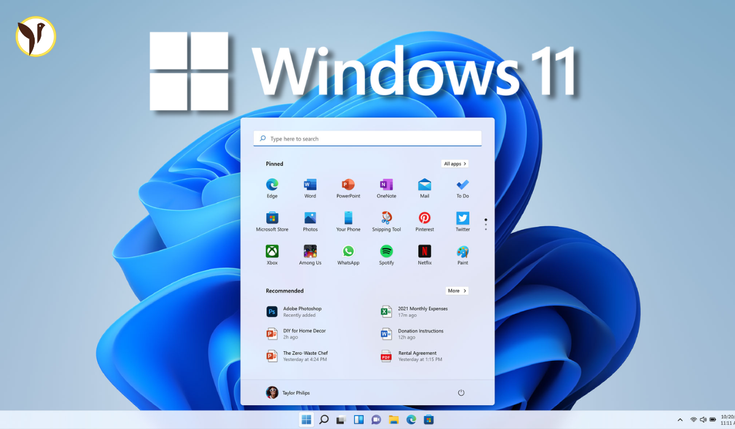Open WhatsApp from pinned apps
Screen dimensions: 735x429
[348, 255]
